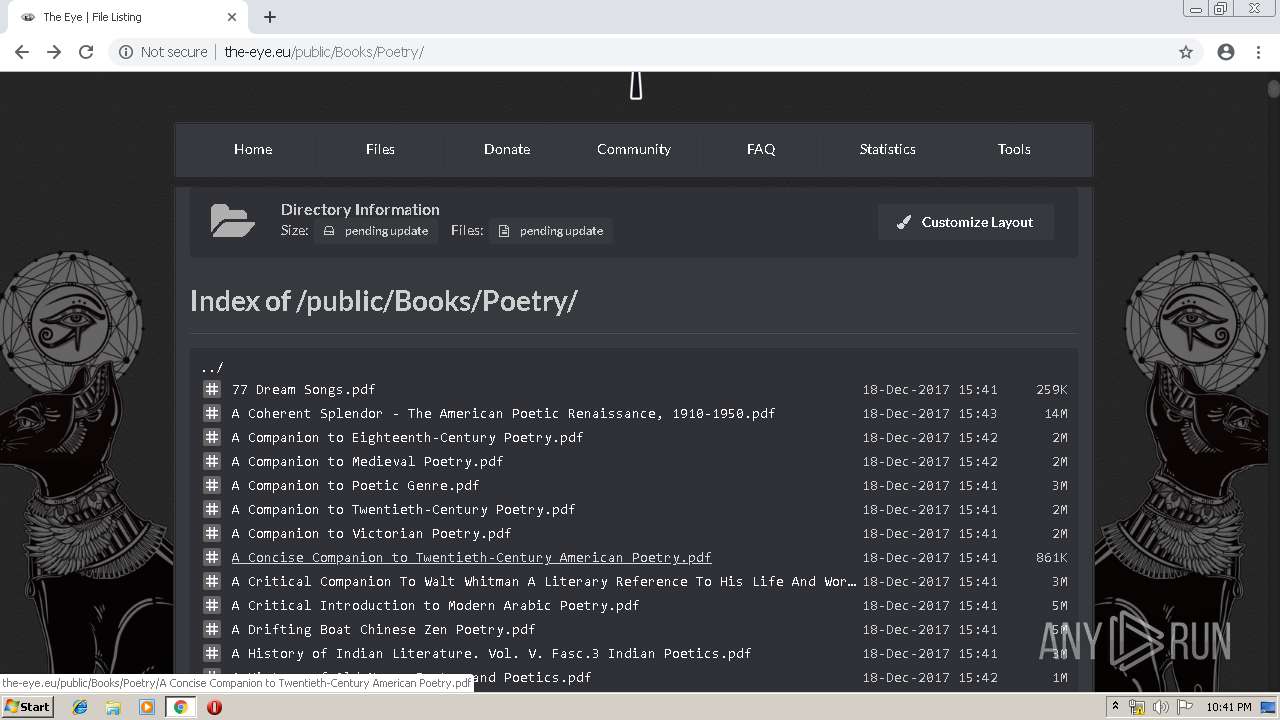1280x720 pixels.
Task: Open a new browser tab
Action: (x=270, y=17)
